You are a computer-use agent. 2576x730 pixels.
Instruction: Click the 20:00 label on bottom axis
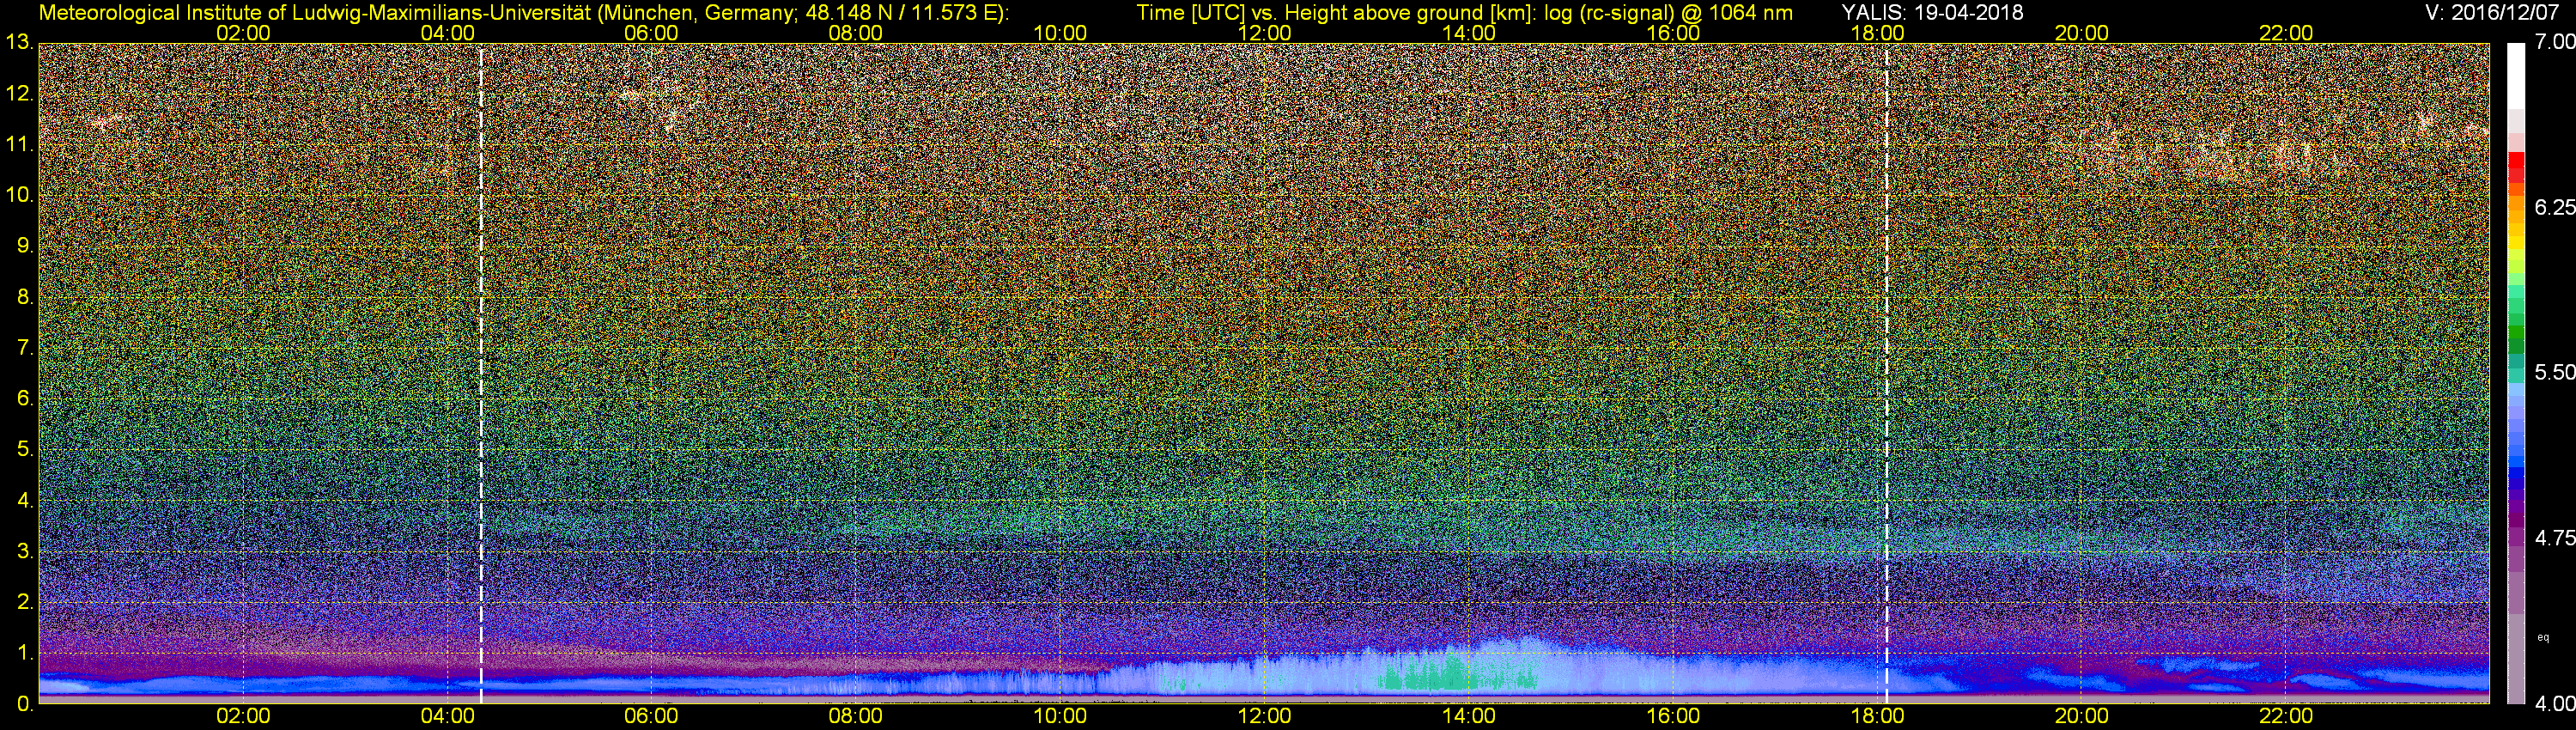click(x=2081, y=717)
